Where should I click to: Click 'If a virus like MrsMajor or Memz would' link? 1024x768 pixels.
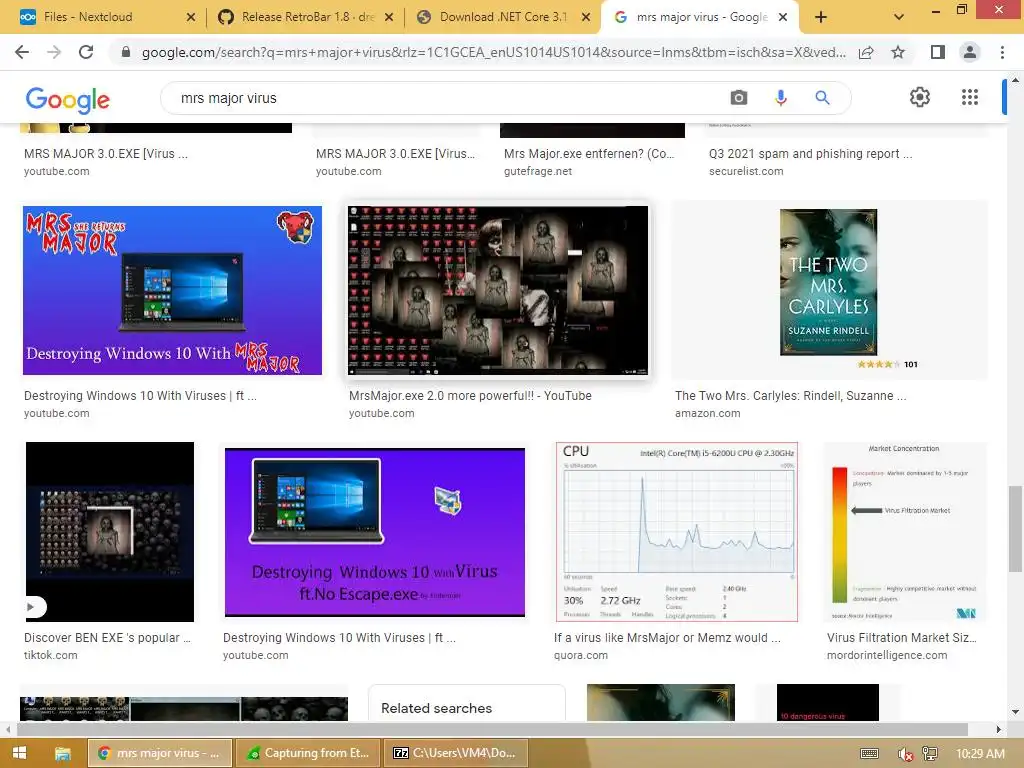[x=667, y=638]
